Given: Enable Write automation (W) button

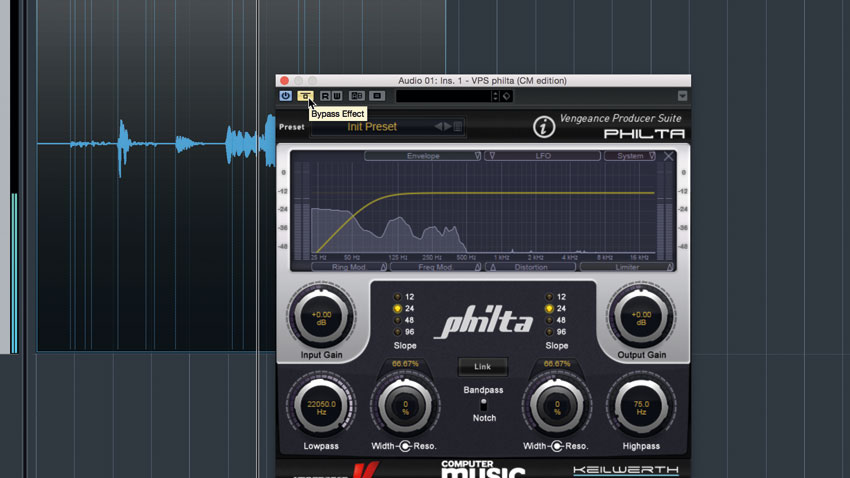Looking at the screenshot, I should [x=337, y=96].
